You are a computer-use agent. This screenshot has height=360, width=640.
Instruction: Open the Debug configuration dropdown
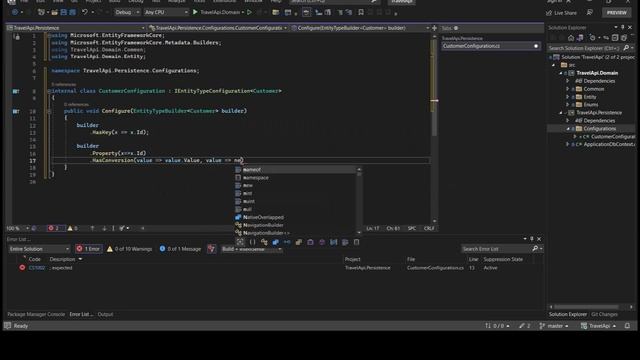127,12
